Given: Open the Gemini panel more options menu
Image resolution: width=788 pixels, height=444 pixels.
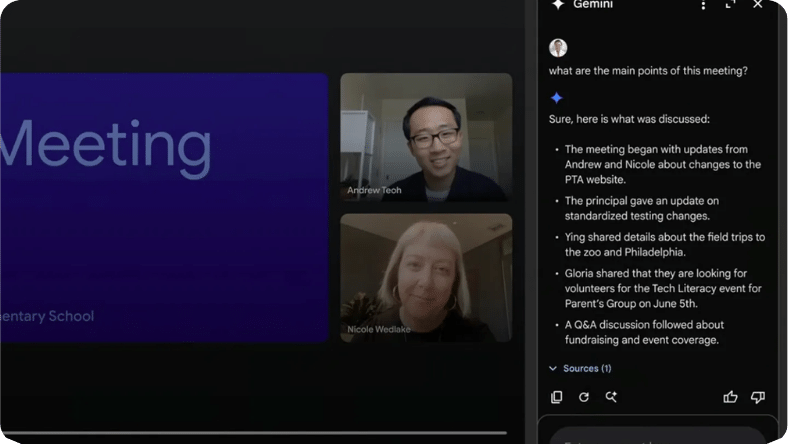Looking at the screenshot, I should tap(703, 5).
